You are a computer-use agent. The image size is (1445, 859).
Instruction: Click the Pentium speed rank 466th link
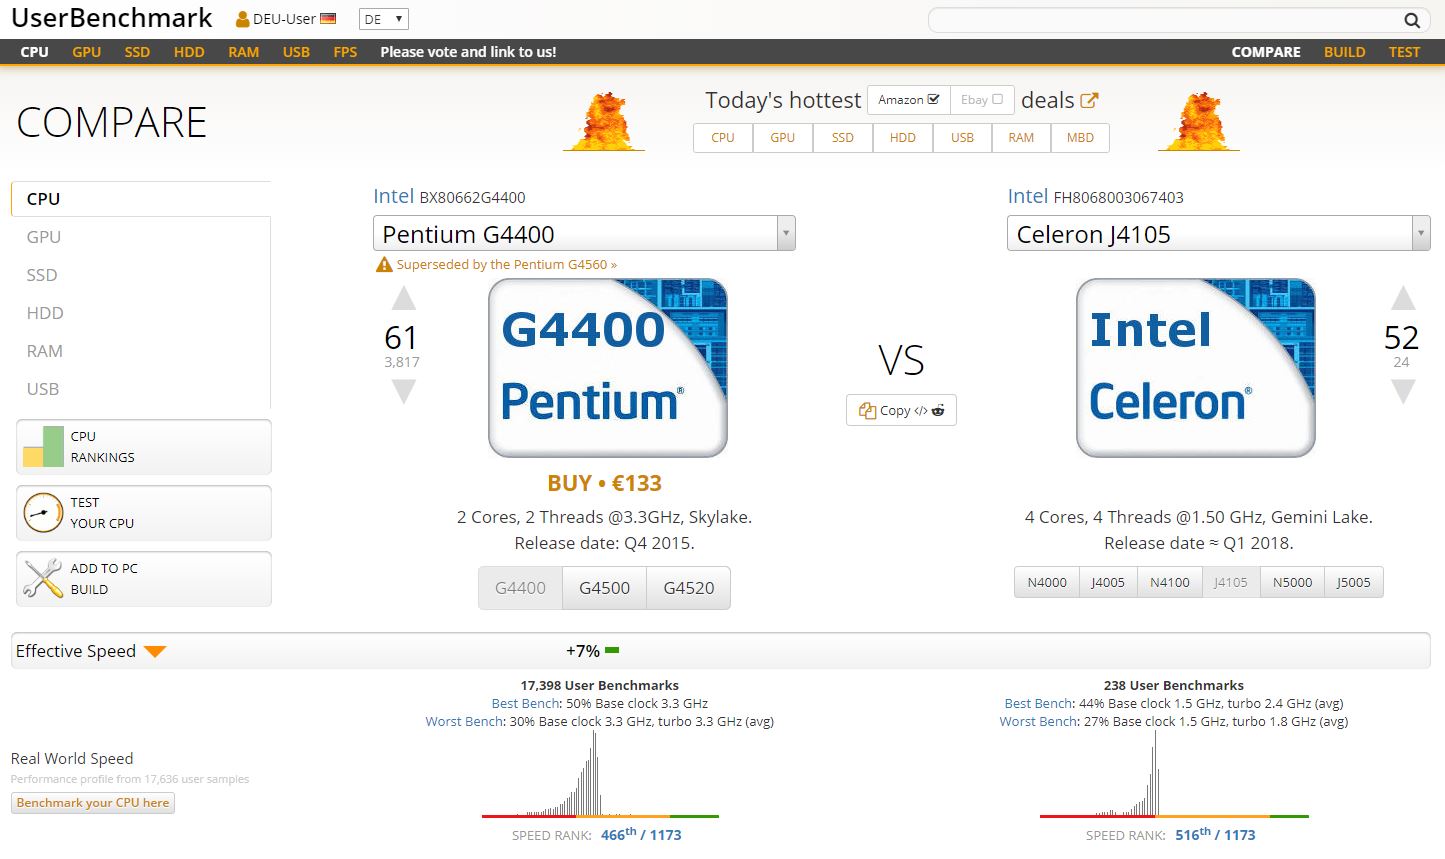click(641, 835)
